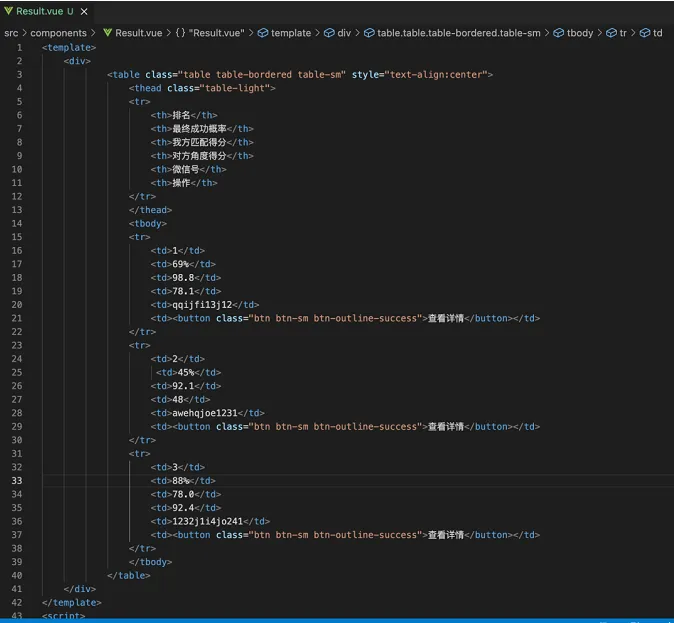Click the Vue icon in breadcrumb
The height and width of the screenshot is (623, 674).
(107, 33)
